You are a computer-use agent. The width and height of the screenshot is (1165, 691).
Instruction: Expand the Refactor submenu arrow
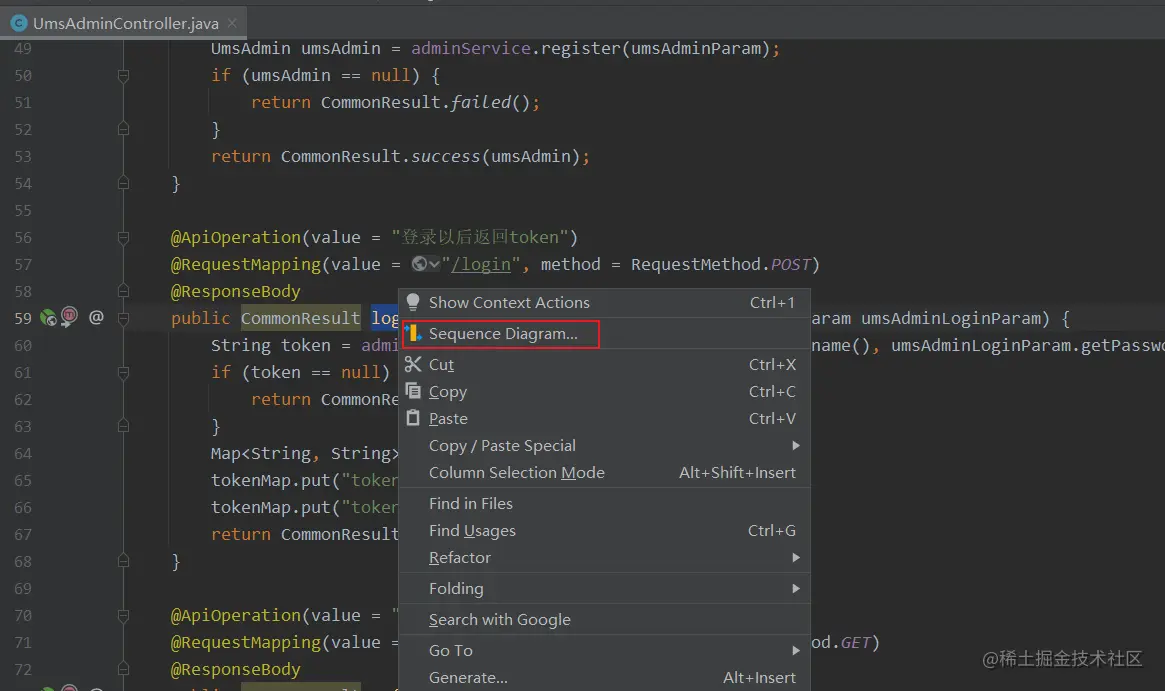click(796, 557)
